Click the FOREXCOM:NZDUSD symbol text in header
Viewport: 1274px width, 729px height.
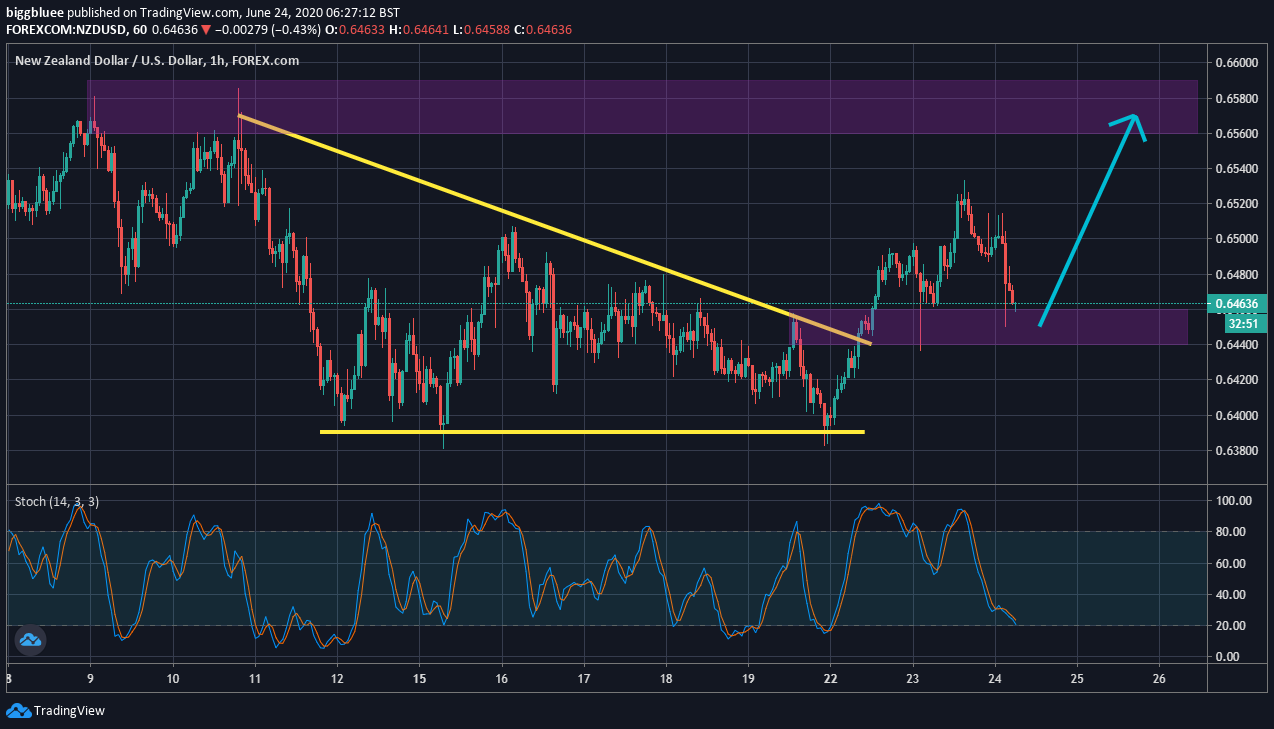(x=66, y=30)
